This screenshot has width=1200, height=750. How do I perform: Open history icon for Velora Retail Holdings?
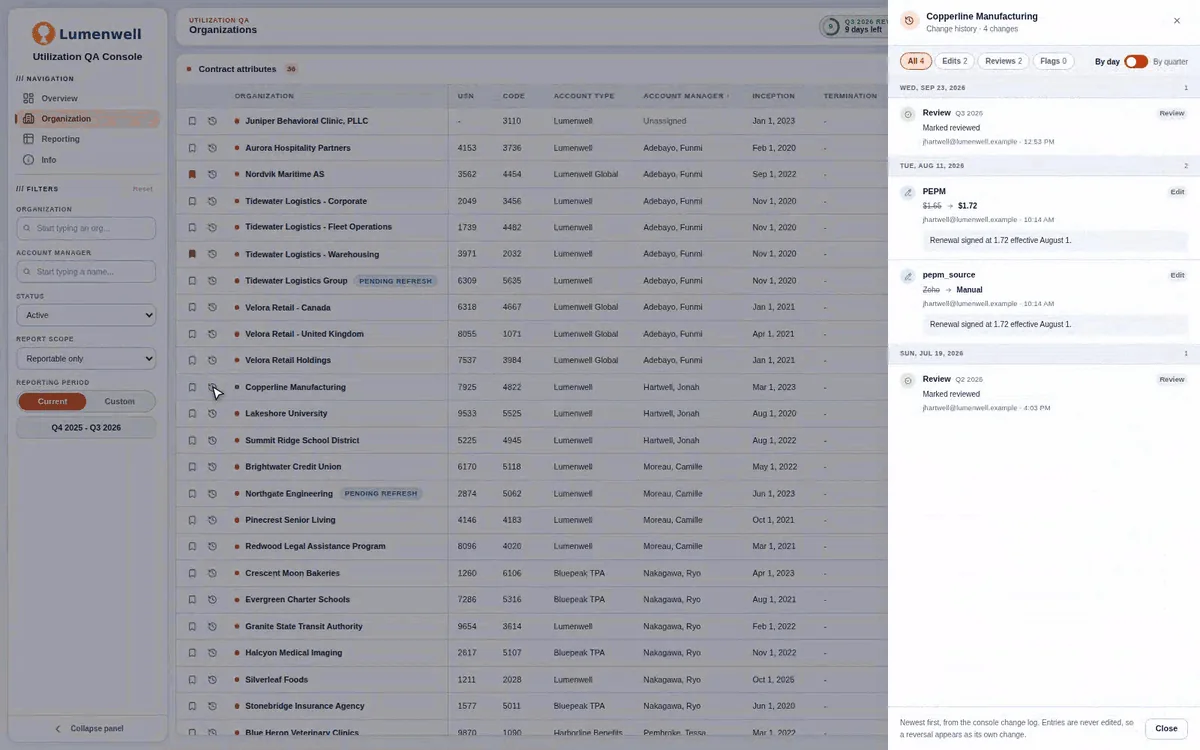pyautogui.click(x=212, y=360)
